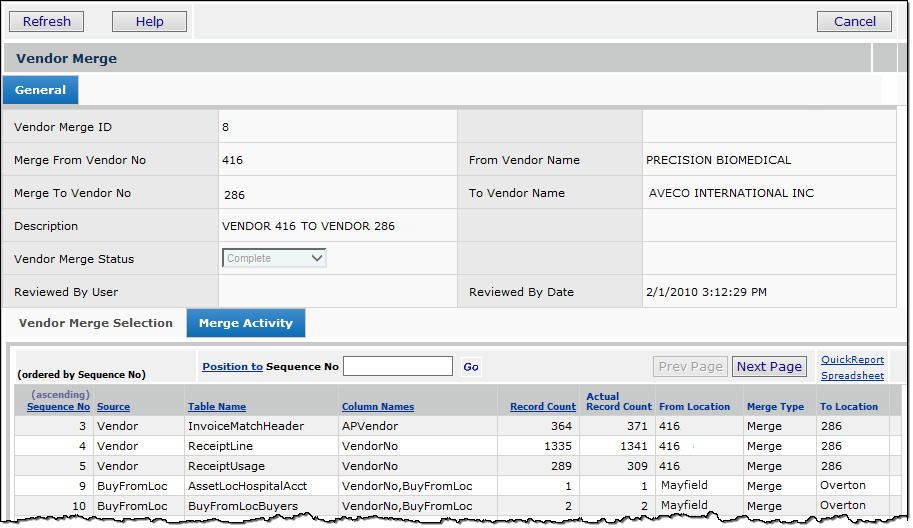This screenshot has width=913, height=528.
Task: Sort by Source column header
Action: [113, 407]
